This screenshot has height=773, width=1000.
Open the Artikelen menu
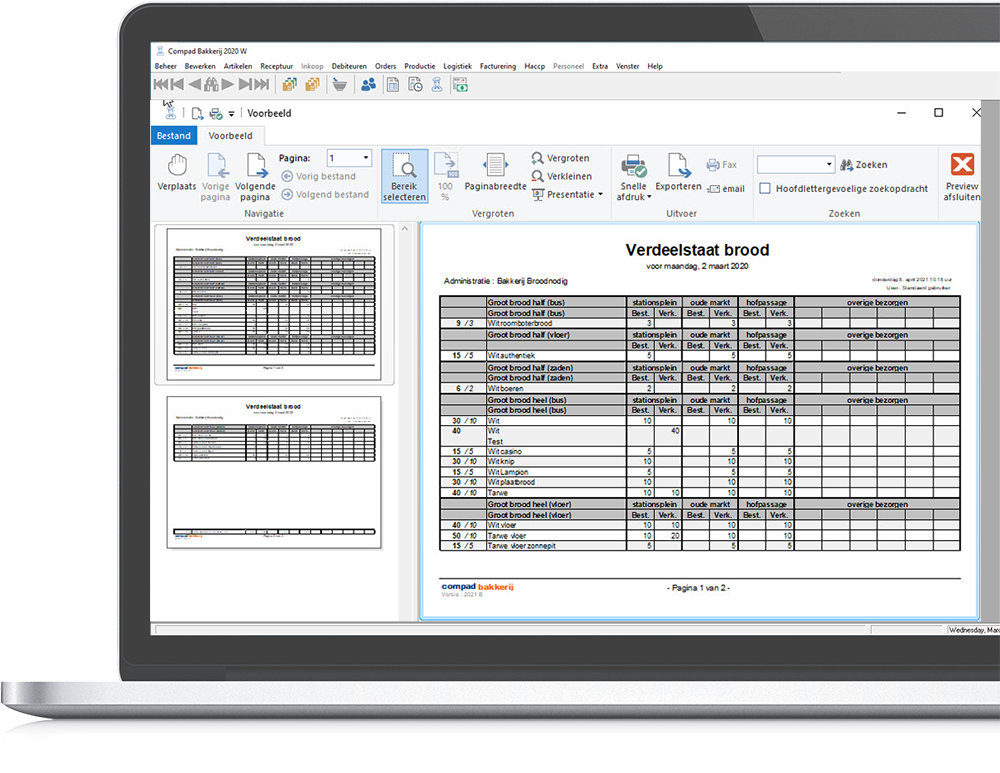(238, 66)
